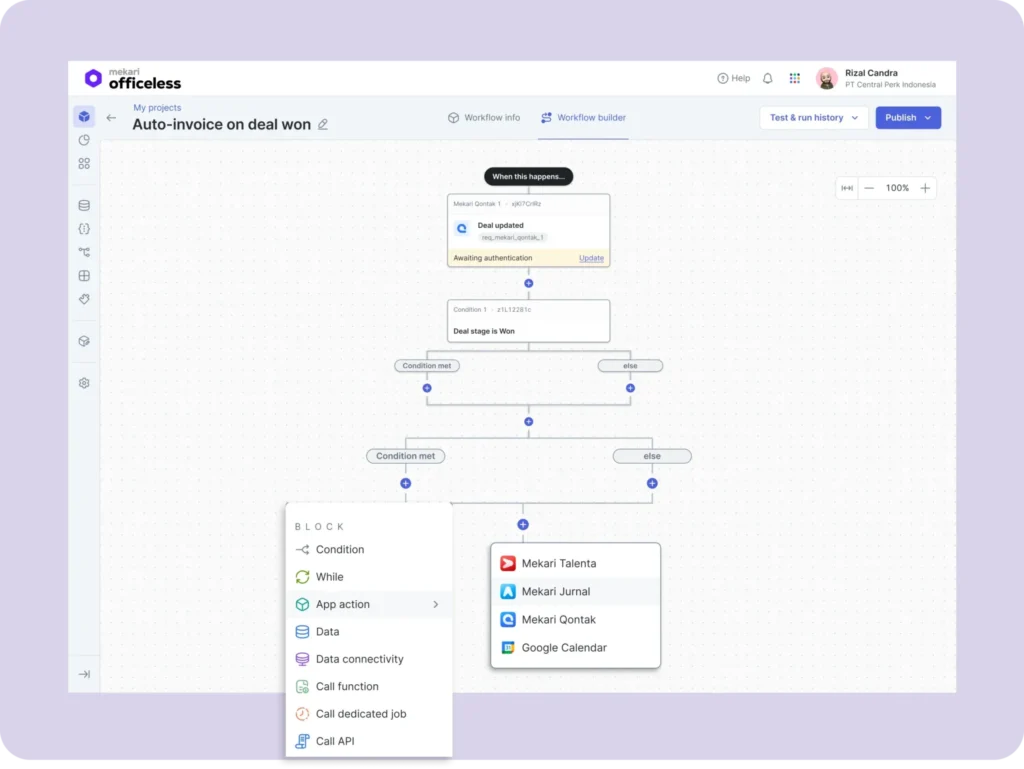Click the plus node under Condition met
Image resolution: width=1024 pixels, height=769 pixels.
click(405, 483)
